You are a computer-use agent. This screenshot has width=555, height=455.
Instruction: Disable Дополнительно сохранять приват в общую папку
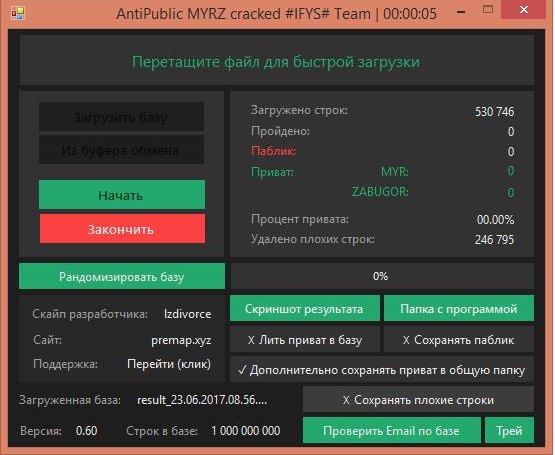pos(382,370)
